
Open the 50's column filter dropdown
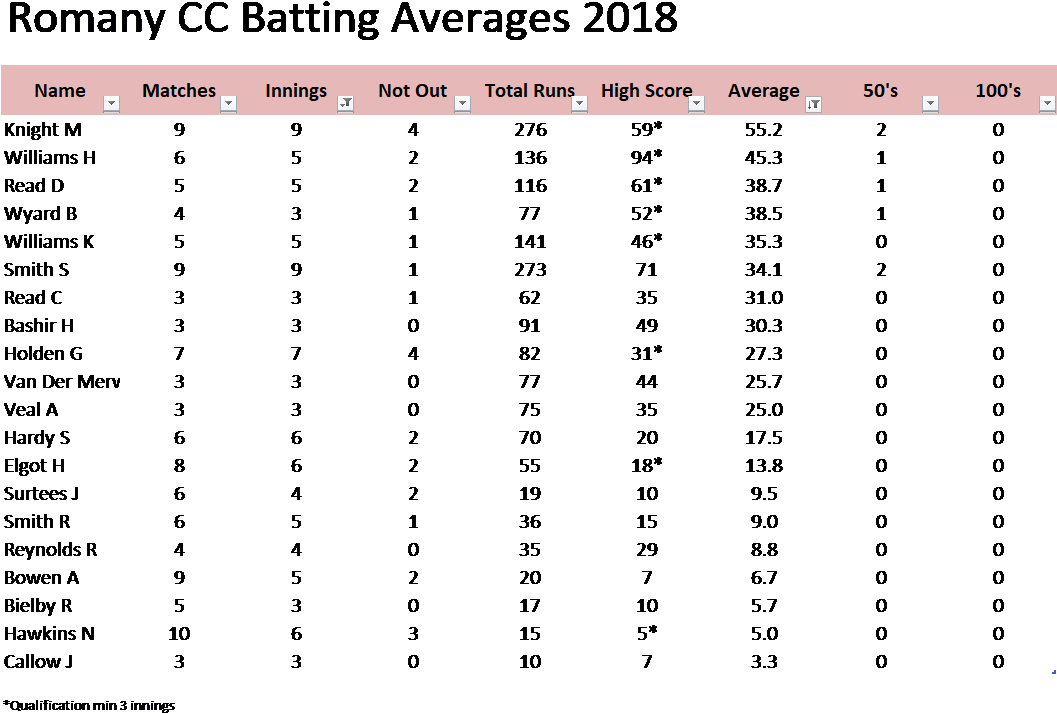tap(930, 103)
